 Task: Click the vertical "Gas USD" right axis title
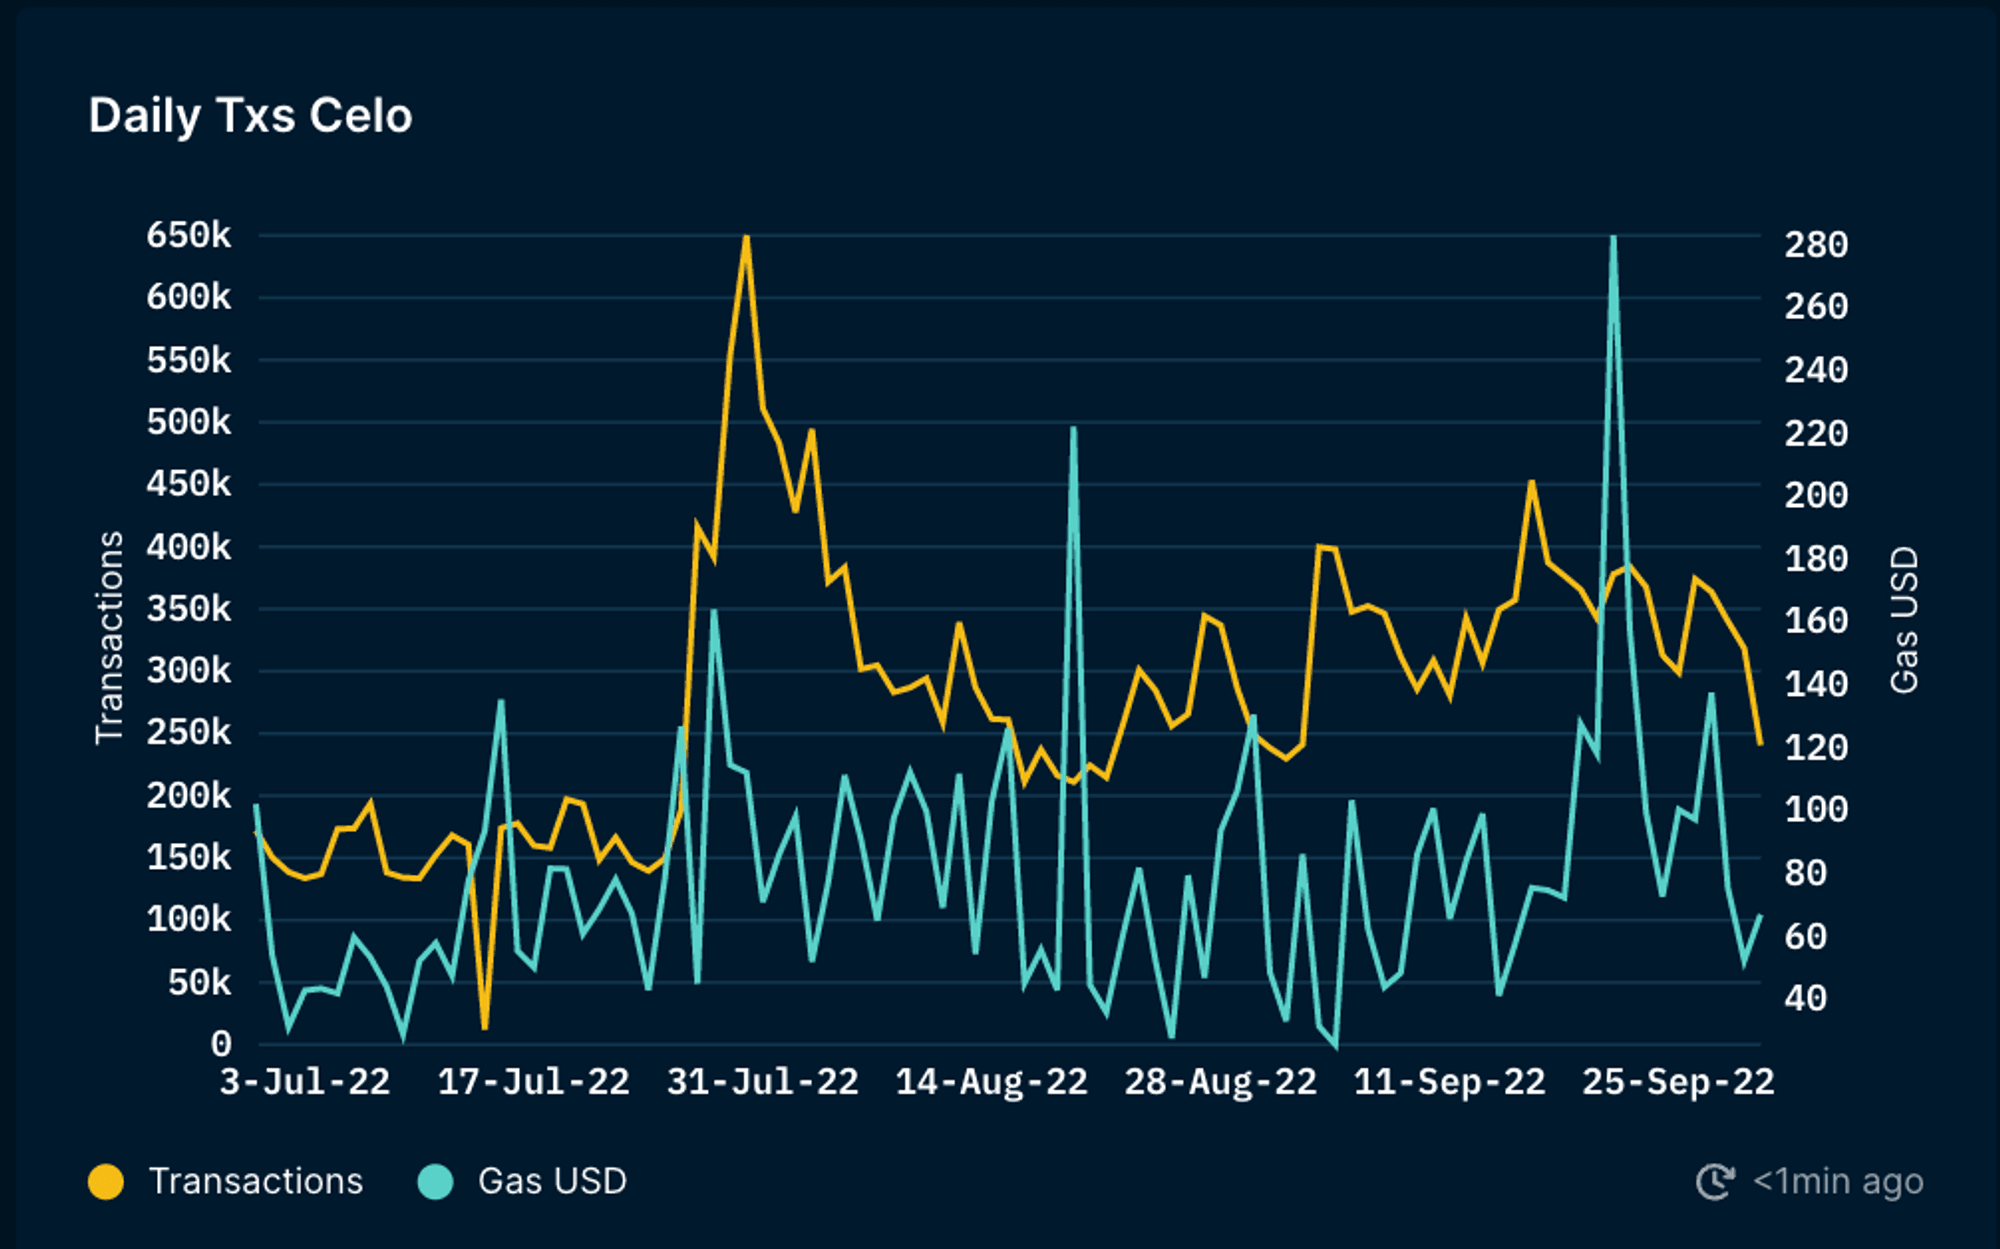1904,620
